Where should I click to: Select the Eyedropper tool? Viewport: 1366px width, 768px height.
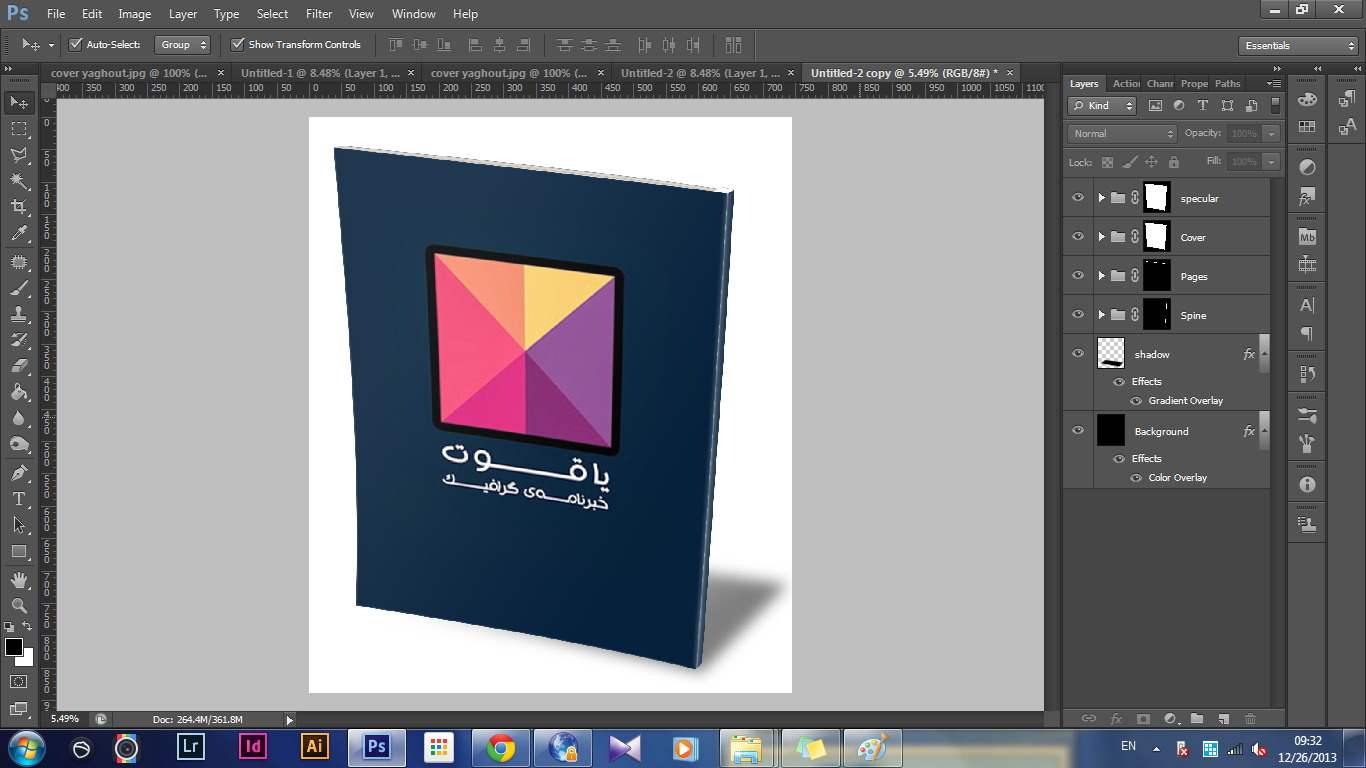click(18, 234)
